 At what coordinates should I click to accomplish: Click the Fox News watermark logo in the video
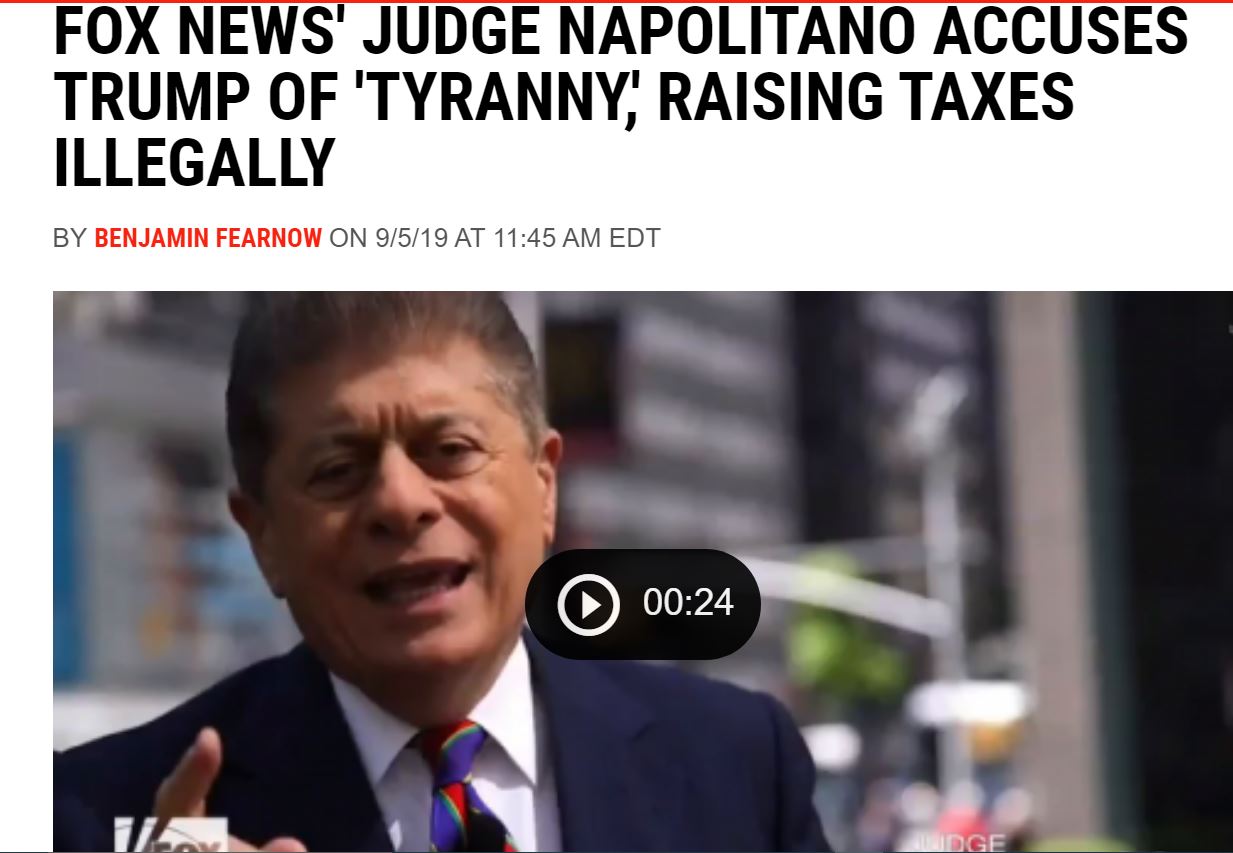[x=168, y=836]
